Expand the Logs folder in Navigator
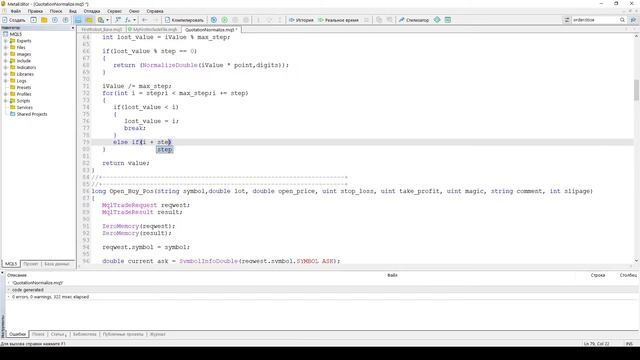This screenshot has width=640, height=360. point(6,81)
